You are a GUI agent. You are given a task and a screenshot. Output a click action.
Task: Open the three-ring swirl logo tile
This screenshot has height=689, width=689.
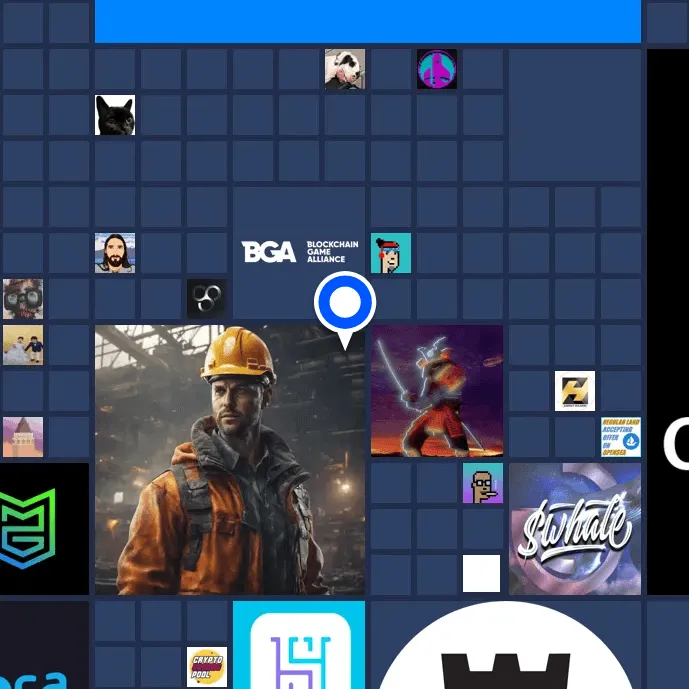[207, 299]
